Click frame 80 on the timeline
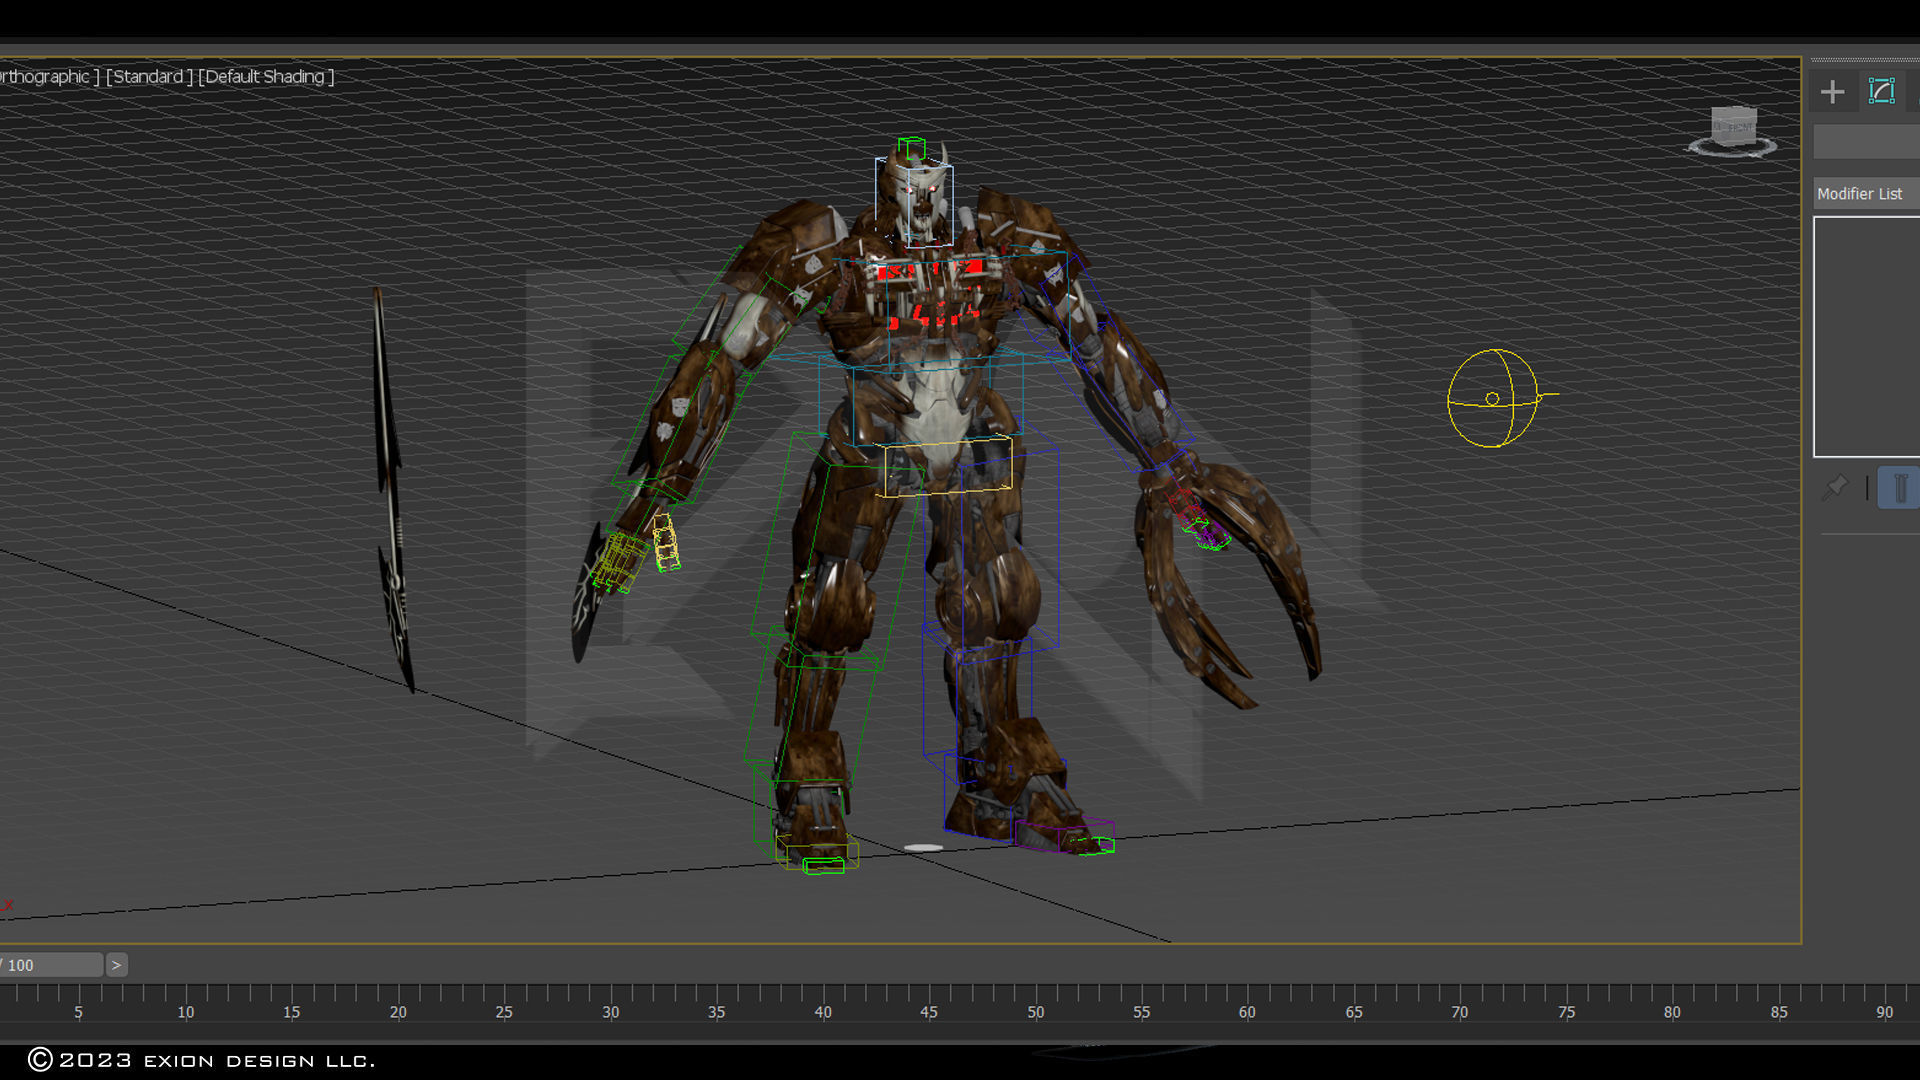1920x1080 pixels. (1672, 1012)
